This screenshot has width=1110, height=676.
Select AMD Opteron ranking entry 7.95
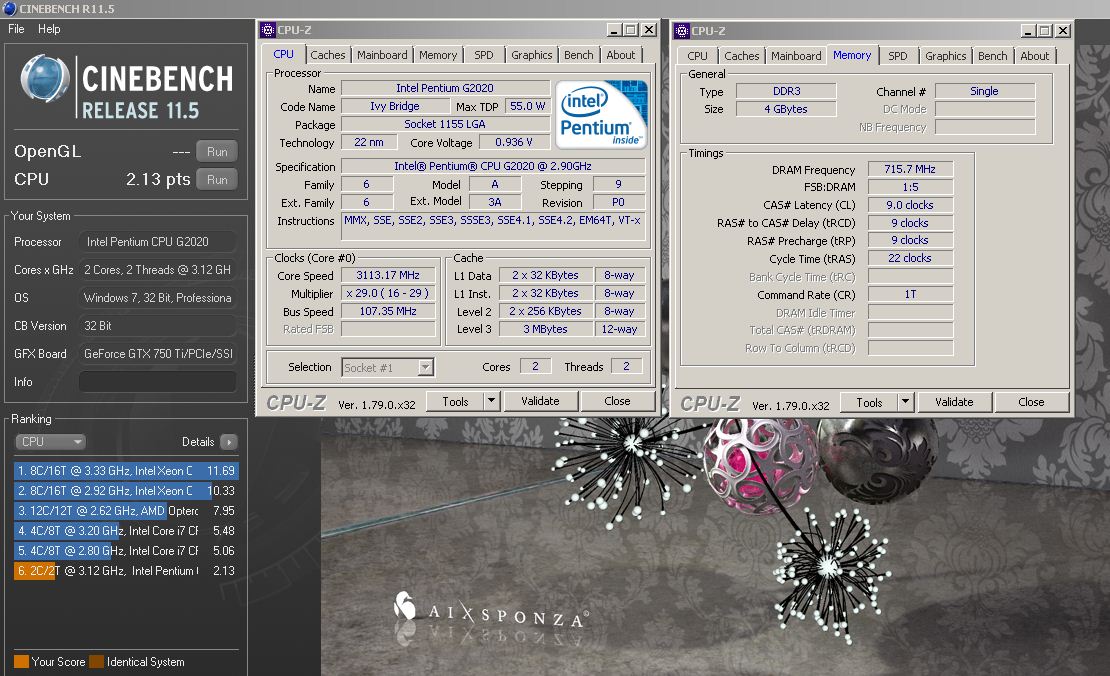click(126, 510)
